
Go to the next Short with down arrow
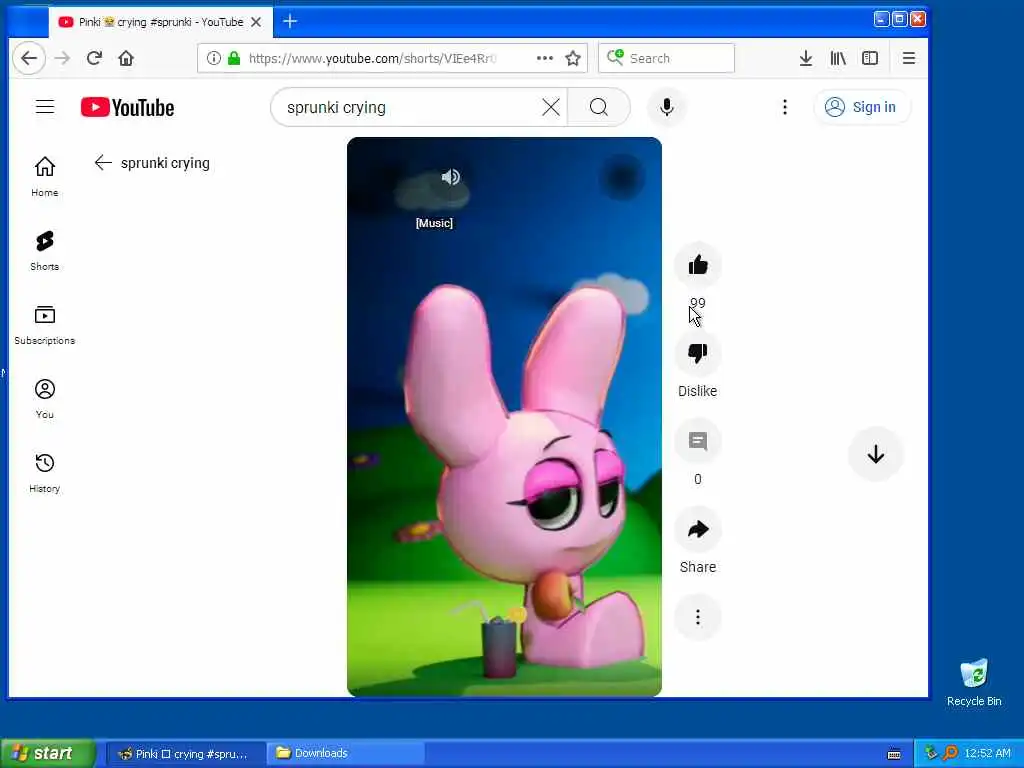(876, 454)
